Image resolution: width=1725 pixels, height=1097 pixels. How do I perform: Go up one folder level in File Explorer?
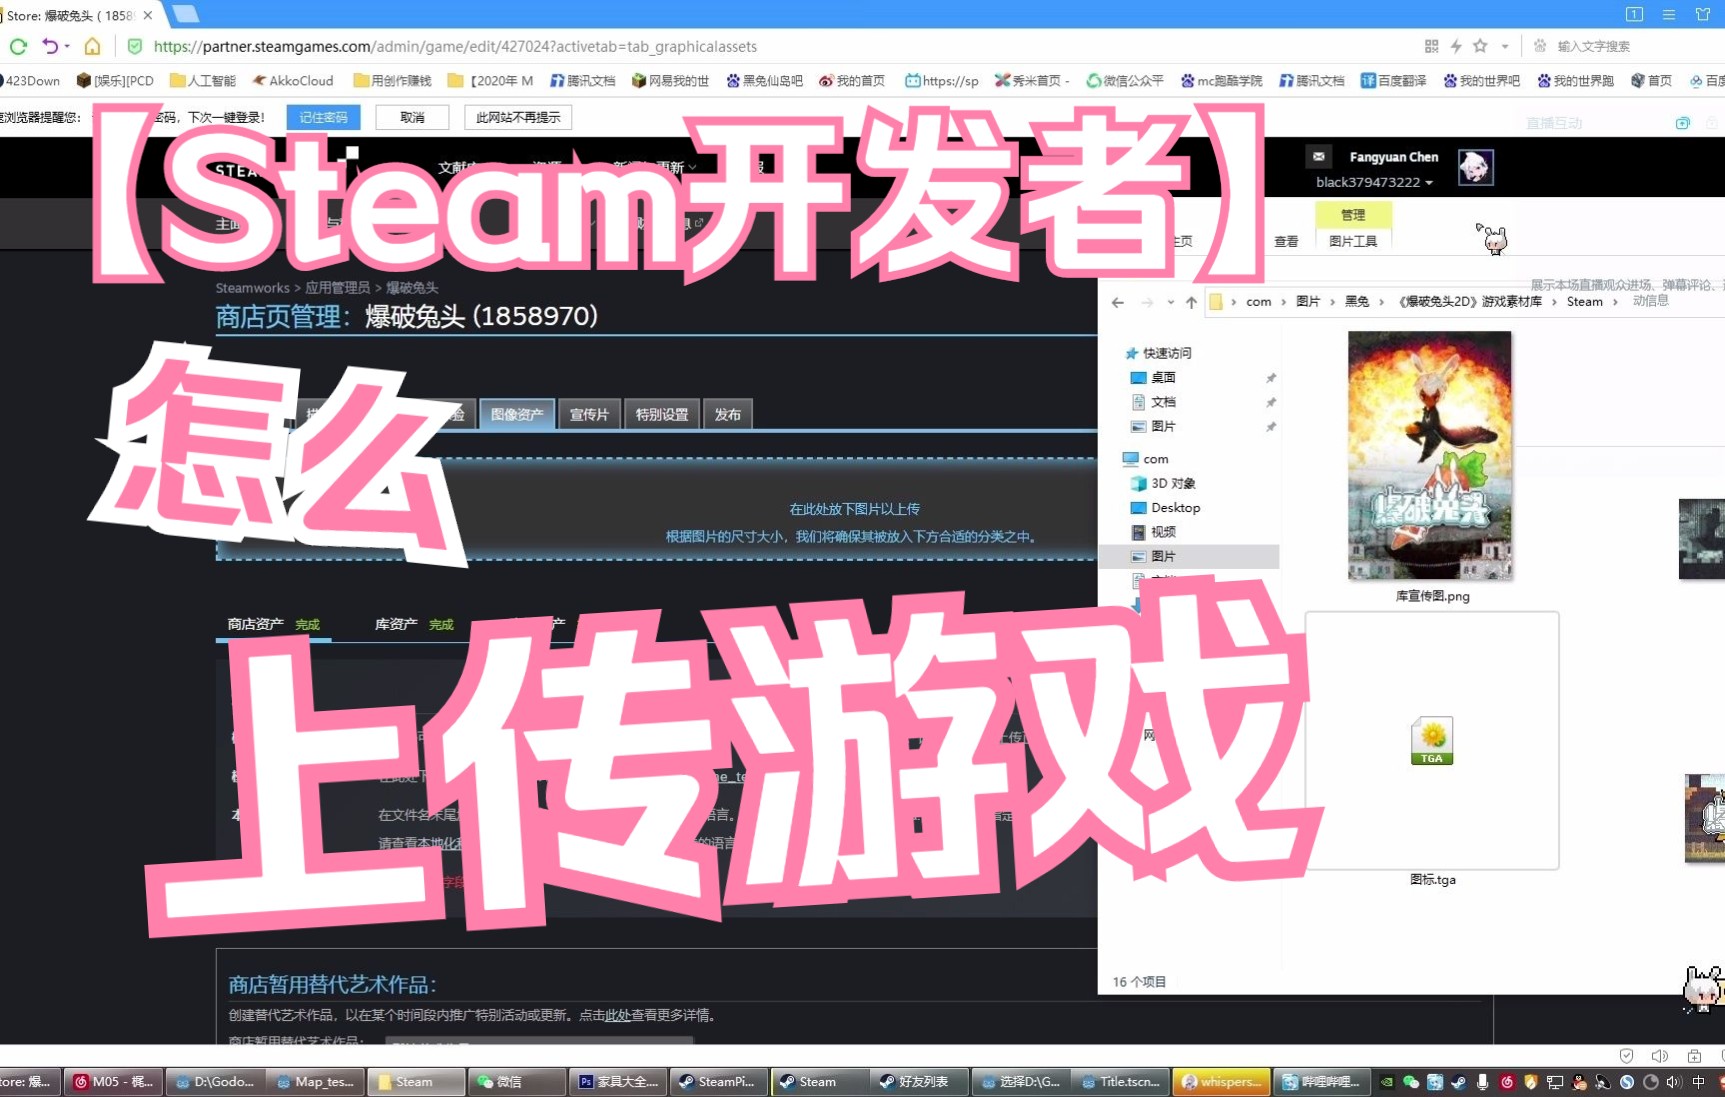[x=1191, y=301]
